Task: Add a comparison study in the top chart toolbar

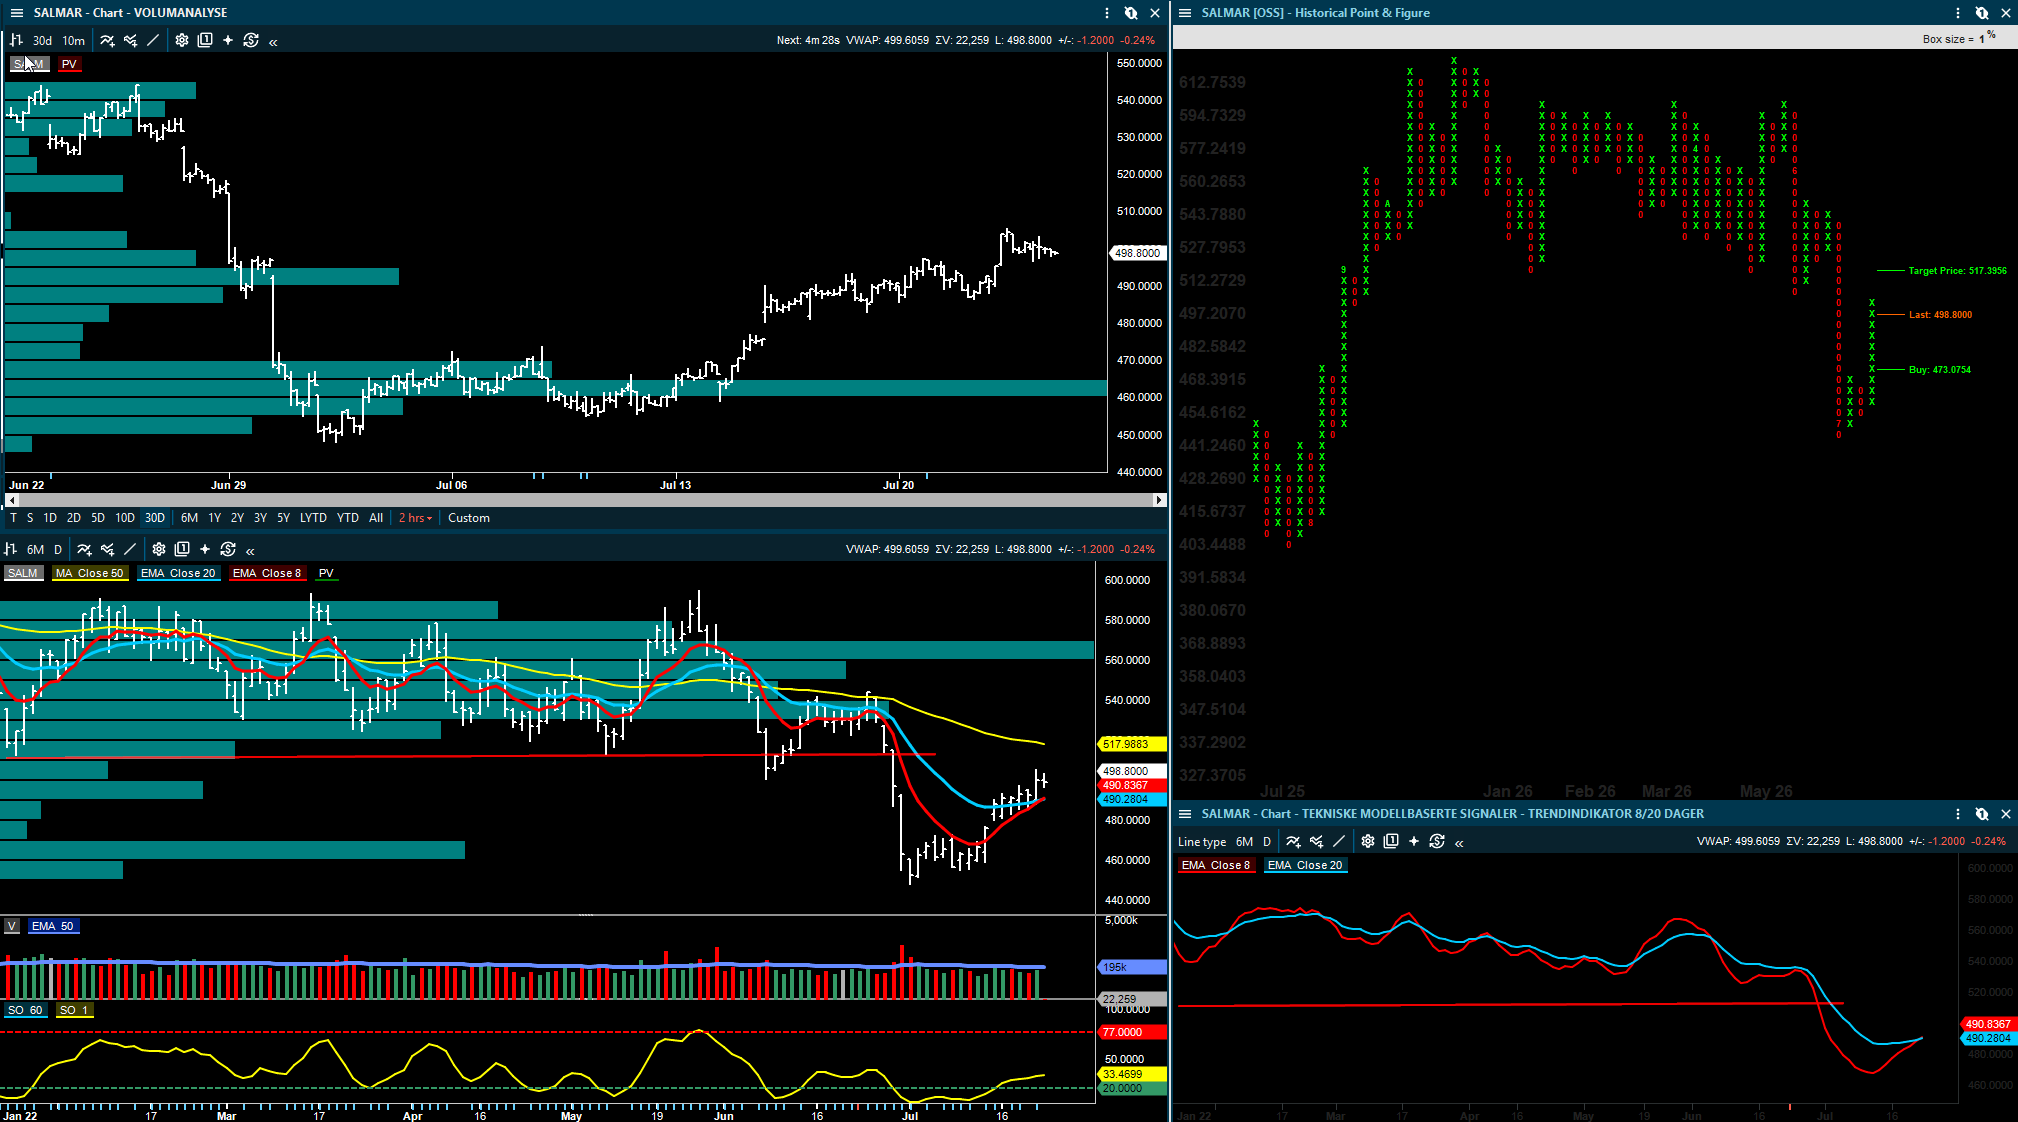Action: point(130,40)
